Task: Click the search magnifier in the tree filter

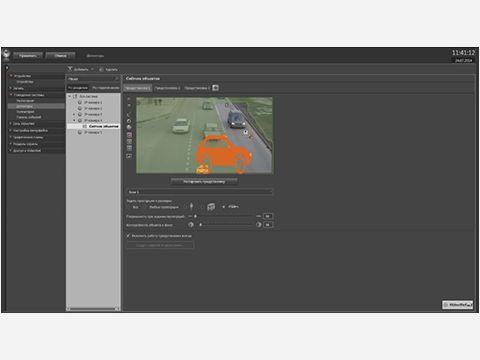Action: click(x=117, y=79)
